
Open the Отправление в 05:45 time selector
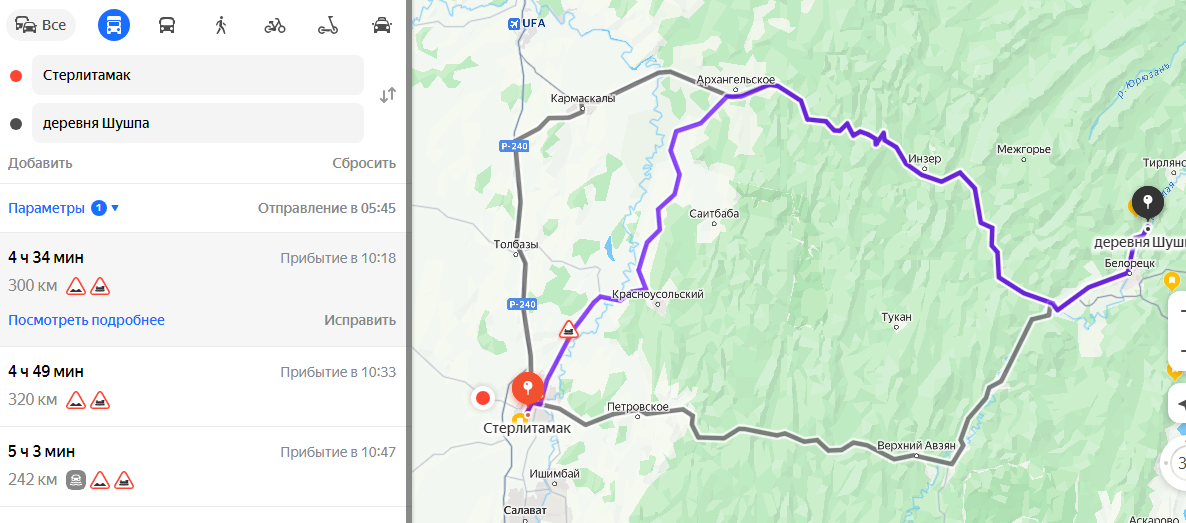(x=327, y=208)
